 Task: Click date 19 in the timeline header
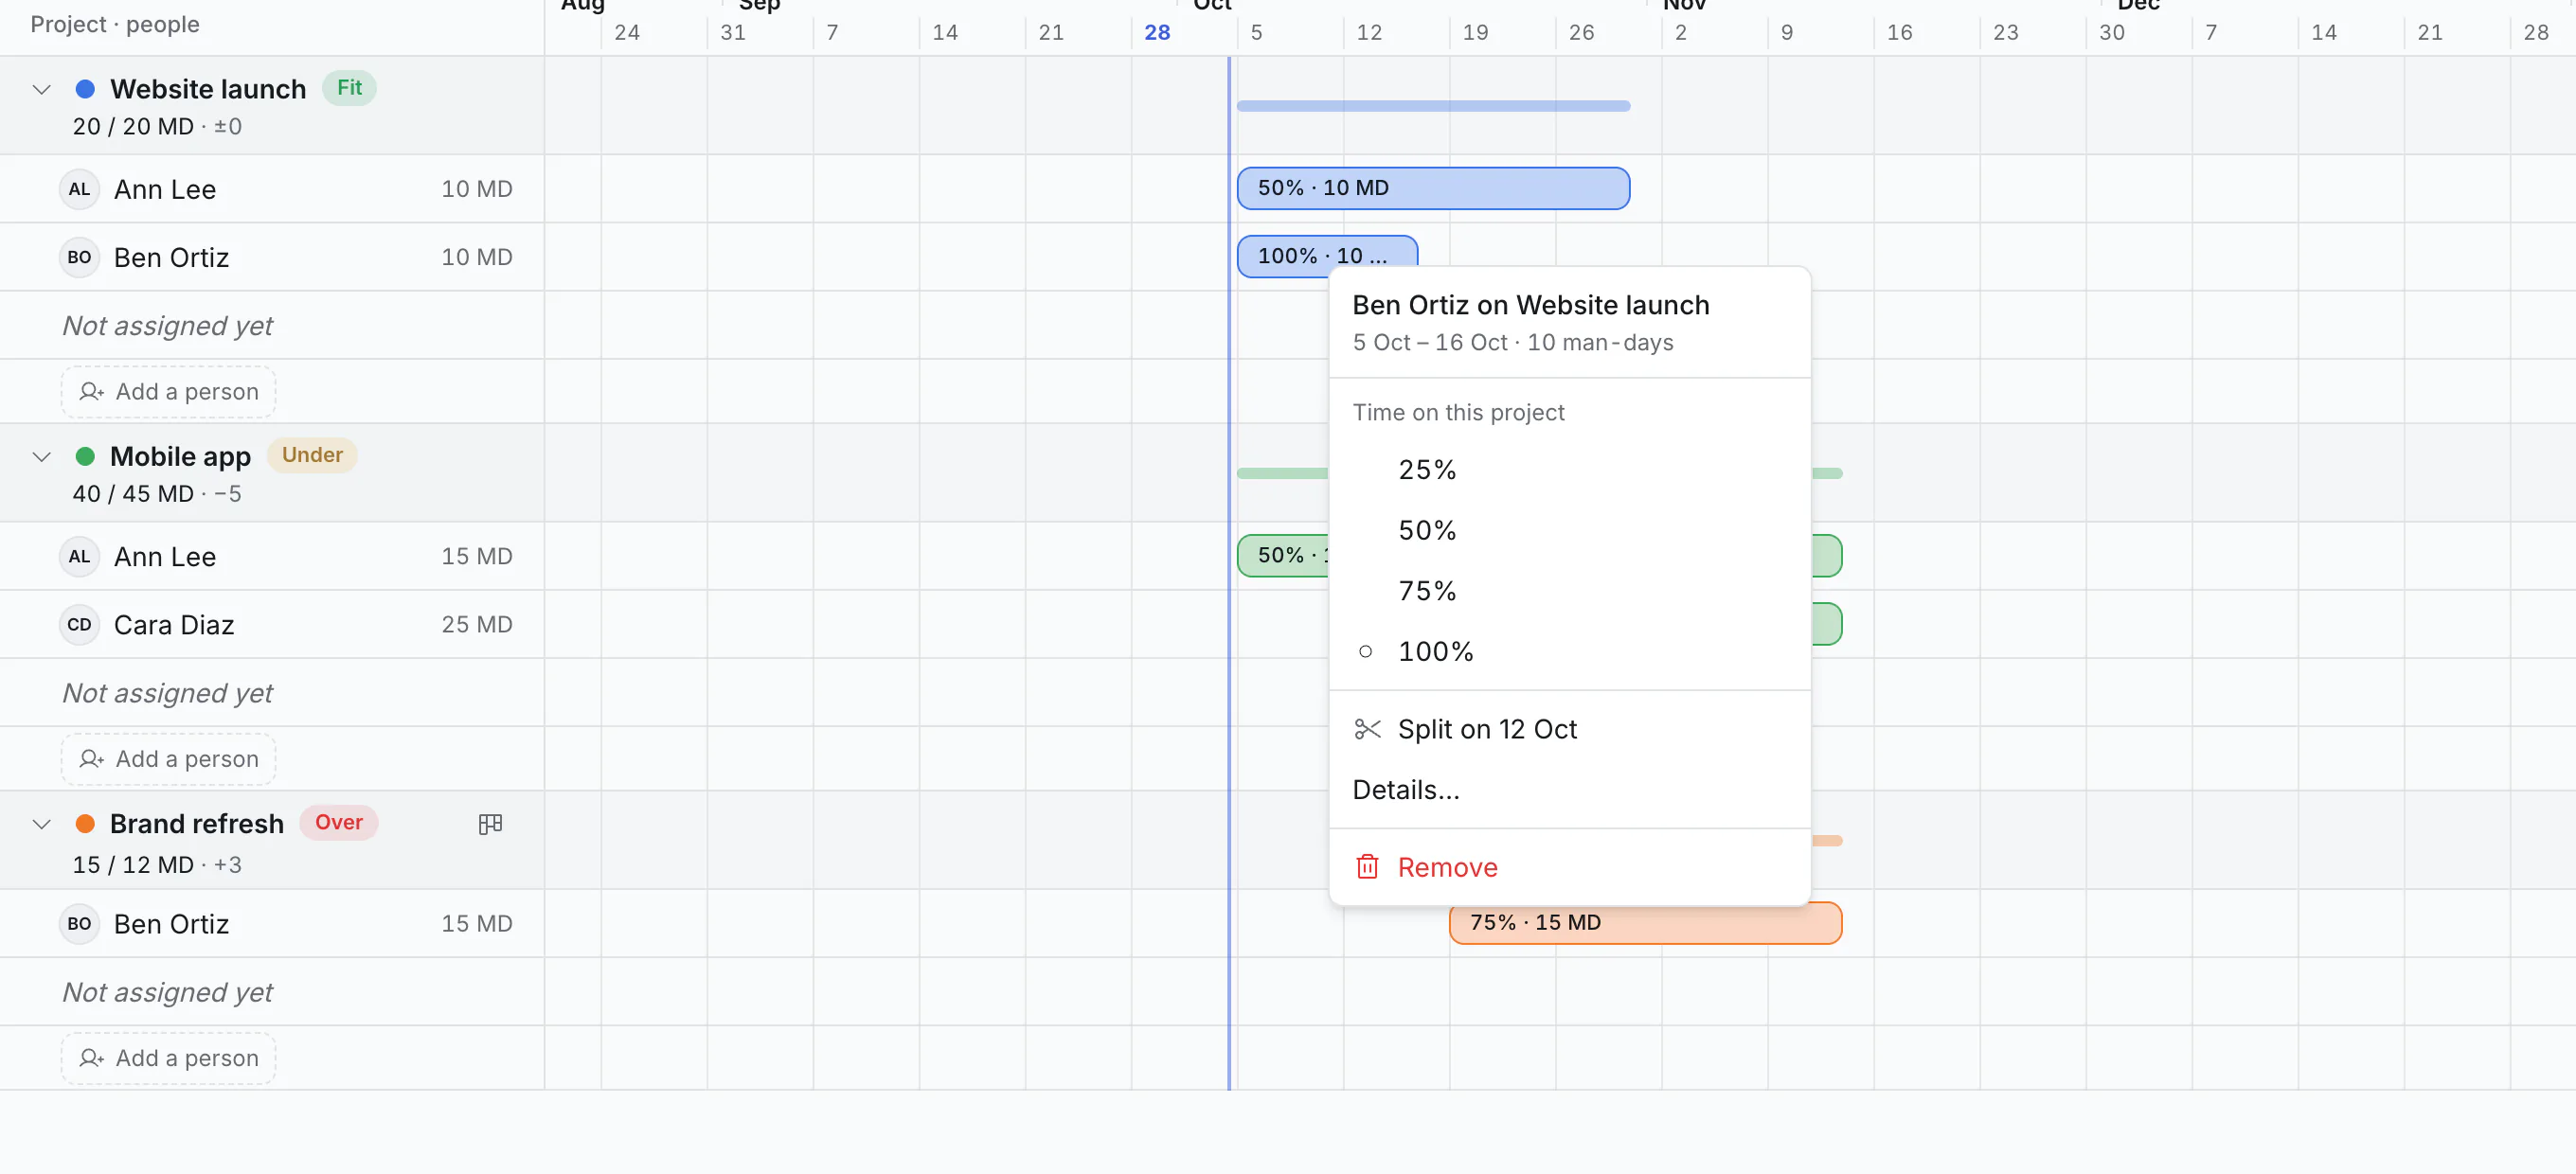click(1475, 33)
